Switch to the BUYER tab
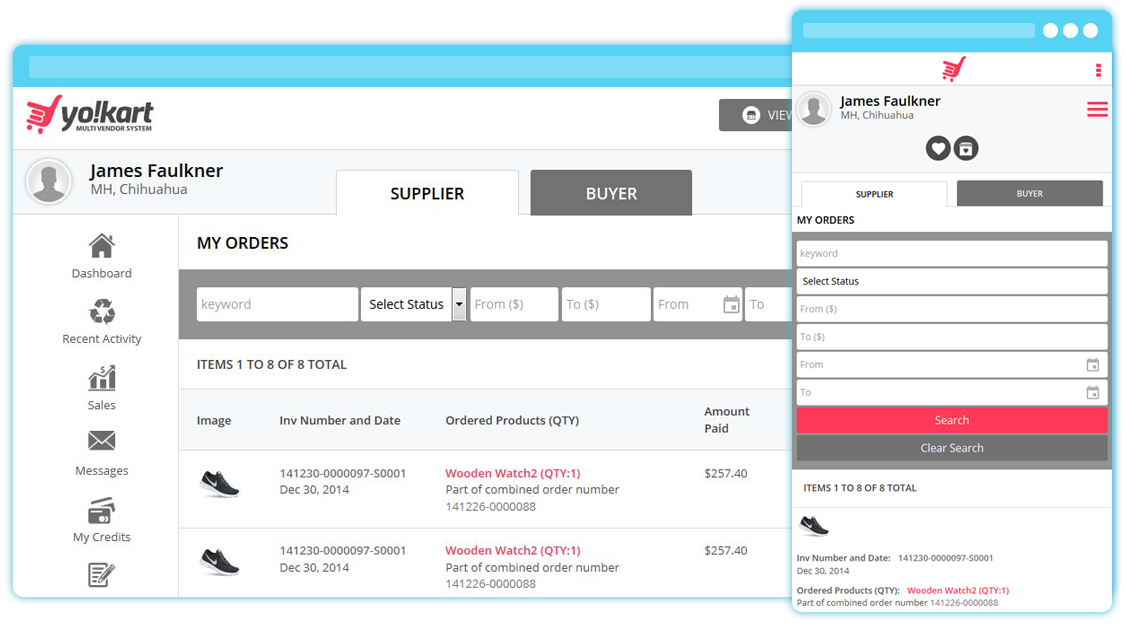The image size is (1125, 626). pos(610,192)
